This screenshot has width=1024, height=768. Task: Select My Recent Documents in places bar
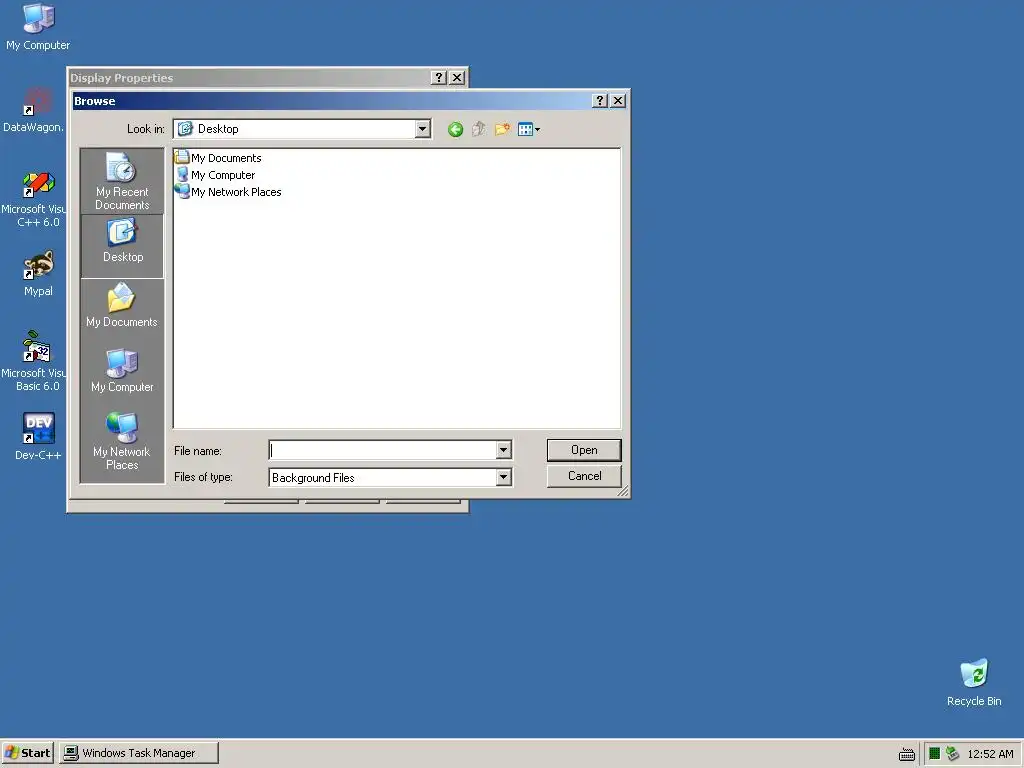pos(122,181)
